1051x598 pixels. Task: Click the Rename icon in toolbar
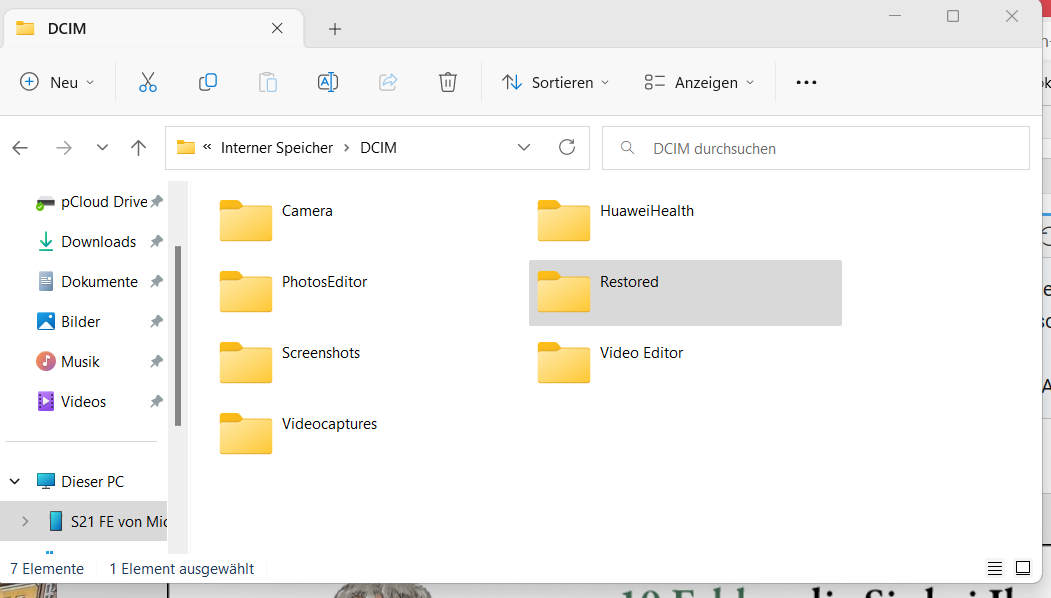(x=327, y=83)
